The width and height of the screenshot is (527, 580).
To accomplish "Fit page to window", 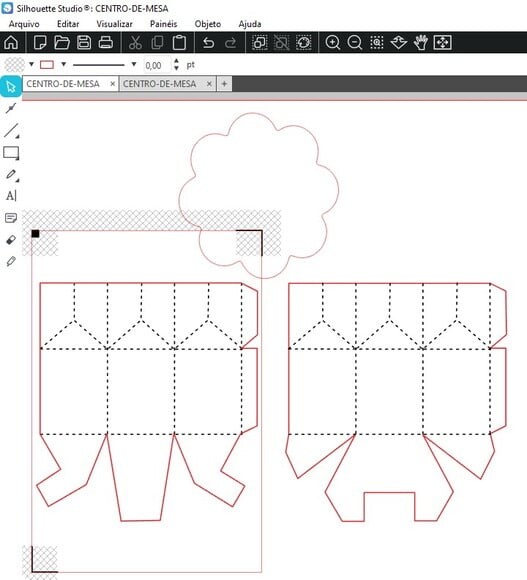I will (x=443, y=43).
